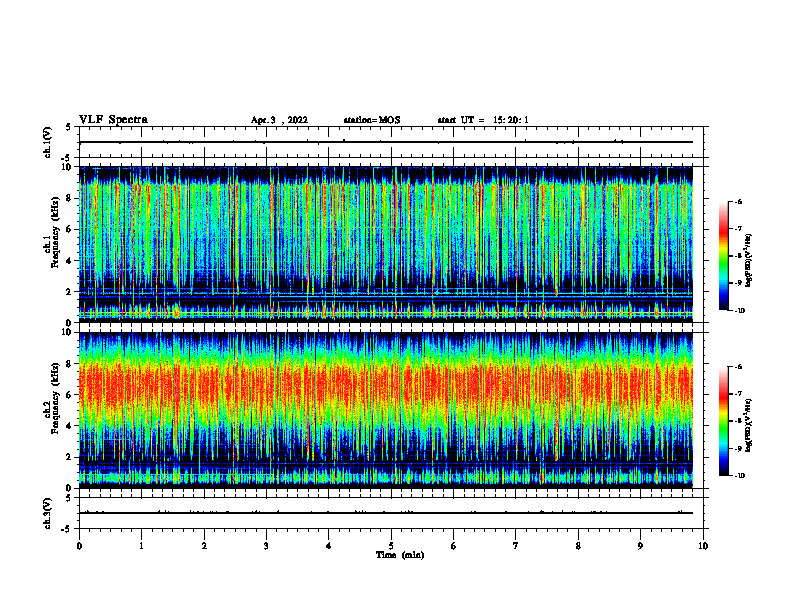Click the 'ch.1(V)' axis label at top

[x=48, y=142]
